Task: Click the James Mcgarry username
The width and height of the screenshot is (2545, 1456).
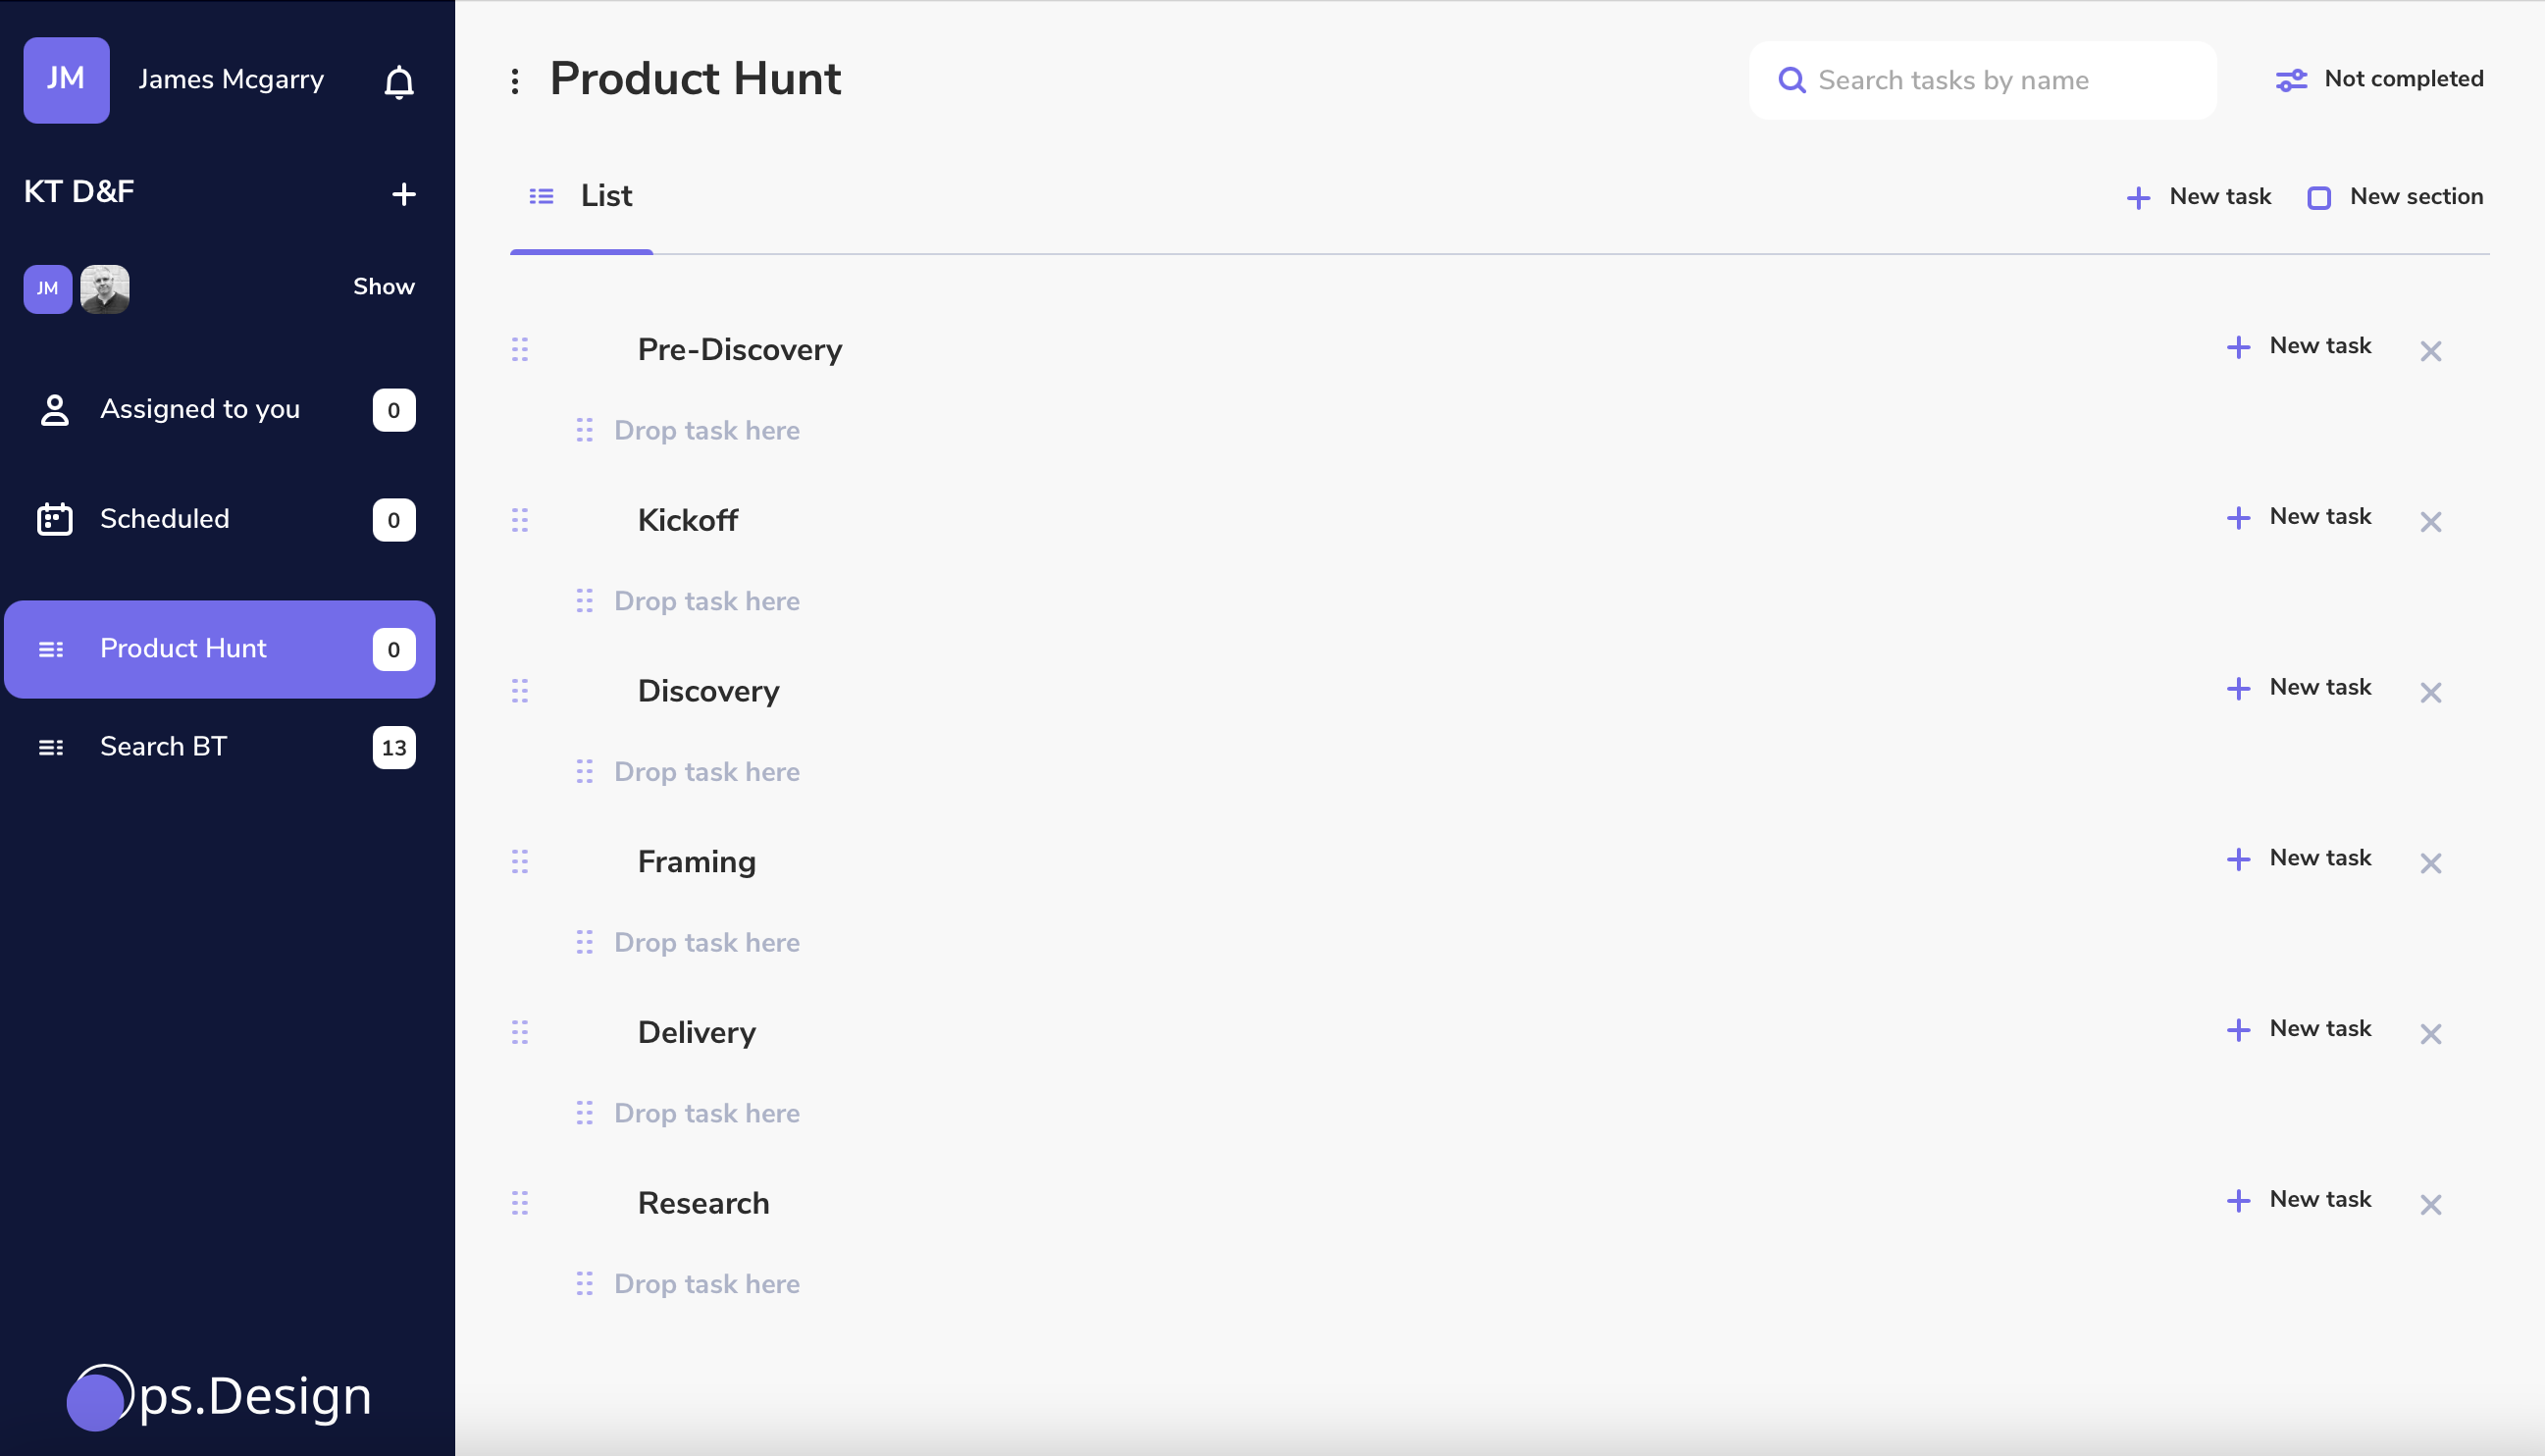Action: pyautogui.click(x=231, y=80)
